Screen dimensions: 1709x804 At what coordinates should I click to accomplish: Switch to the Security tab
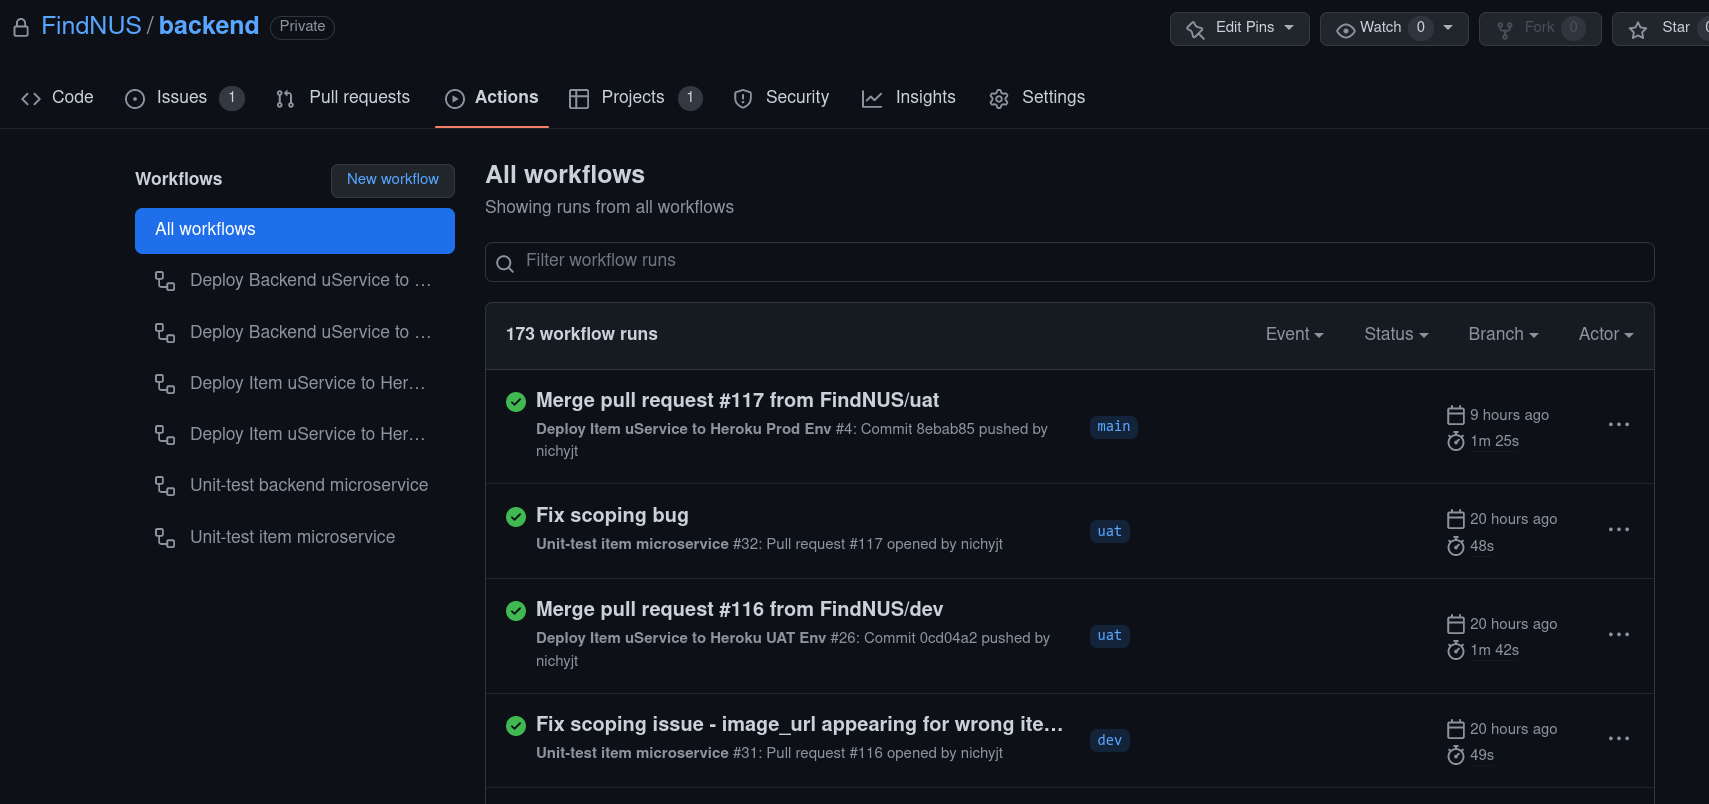[781, 98]
